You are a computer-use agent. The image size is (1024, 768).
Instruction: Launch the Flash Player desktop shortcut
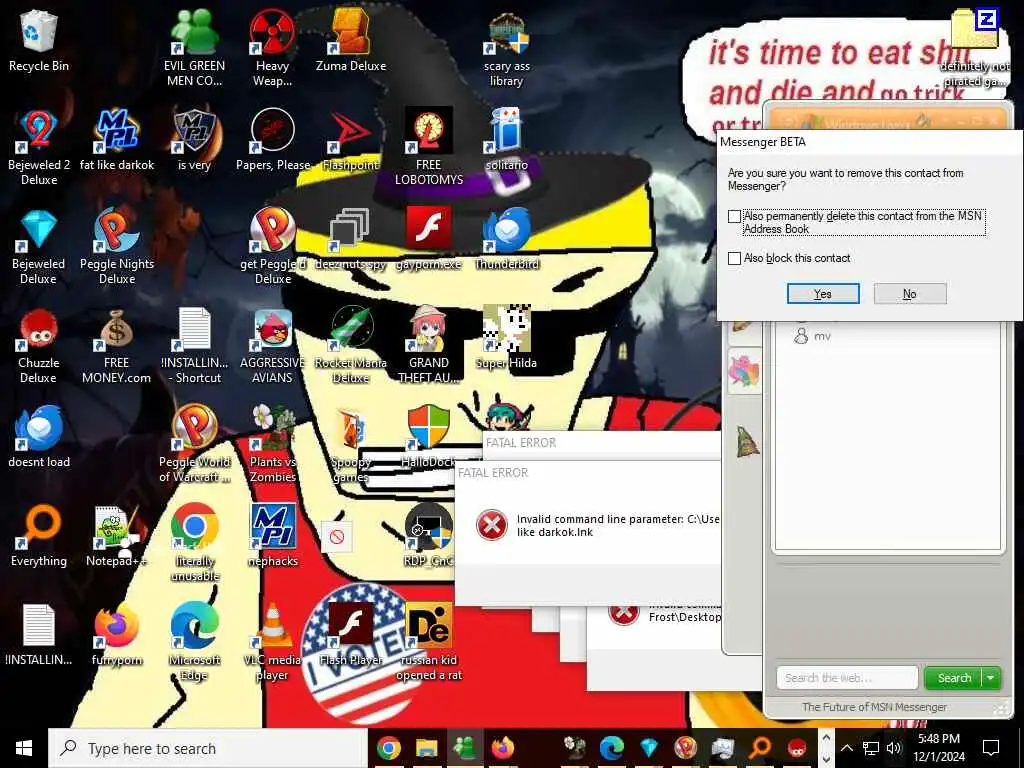pyautogui.click(x=351, y=636)
